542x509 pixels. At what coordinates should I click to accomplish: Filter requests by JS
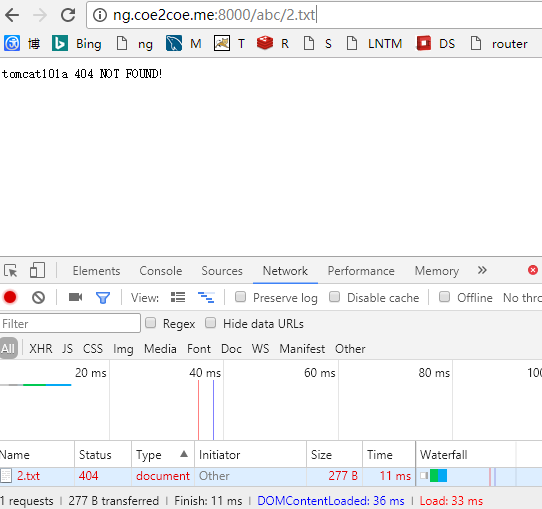pos(67,349)
